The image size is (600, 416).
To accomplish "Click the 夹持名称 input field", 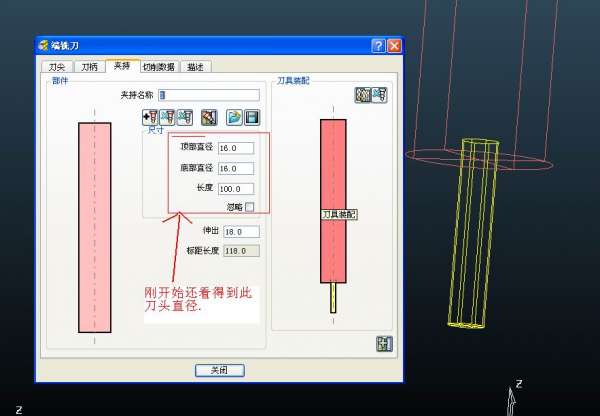I will pos(209,95).
